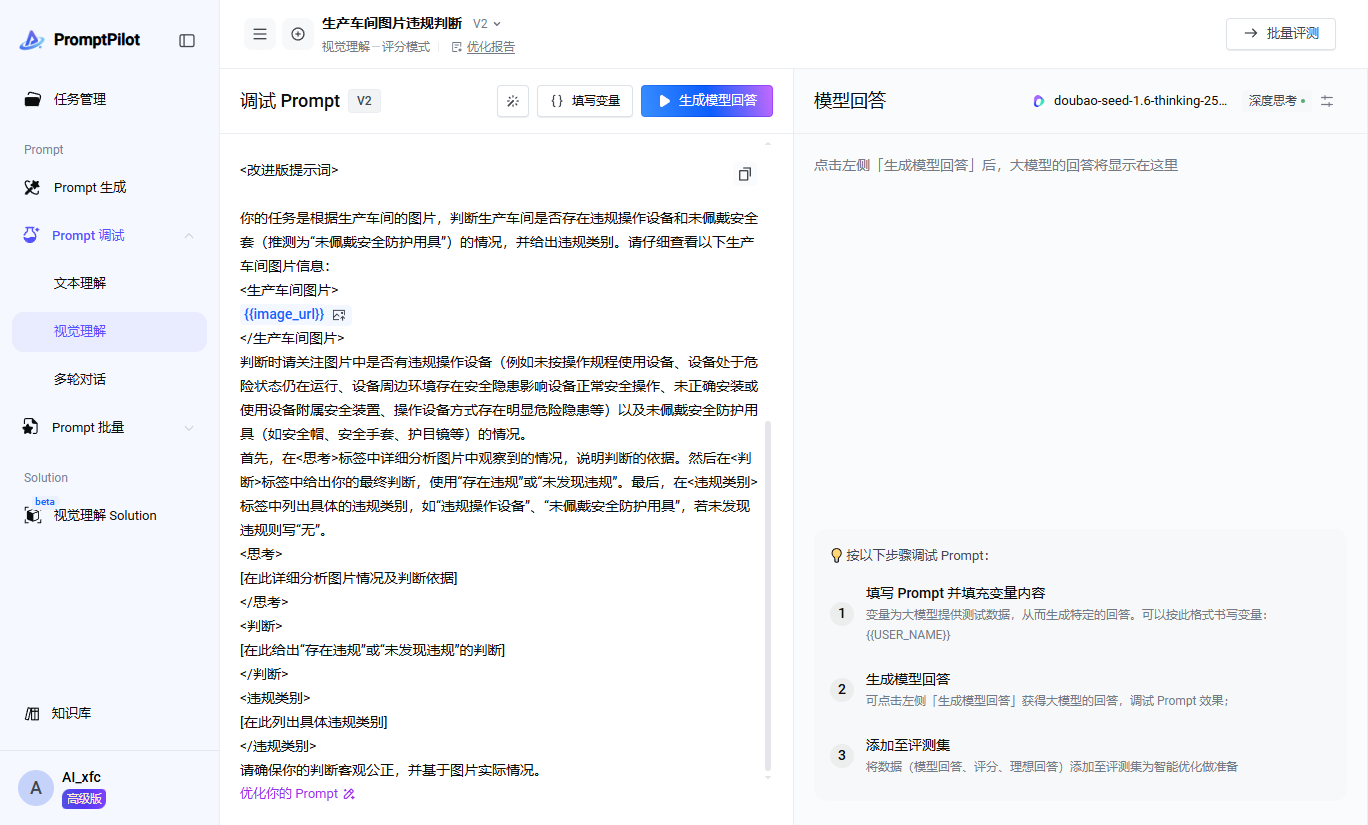Click the magic wand optimize icon

pos(513,101)
